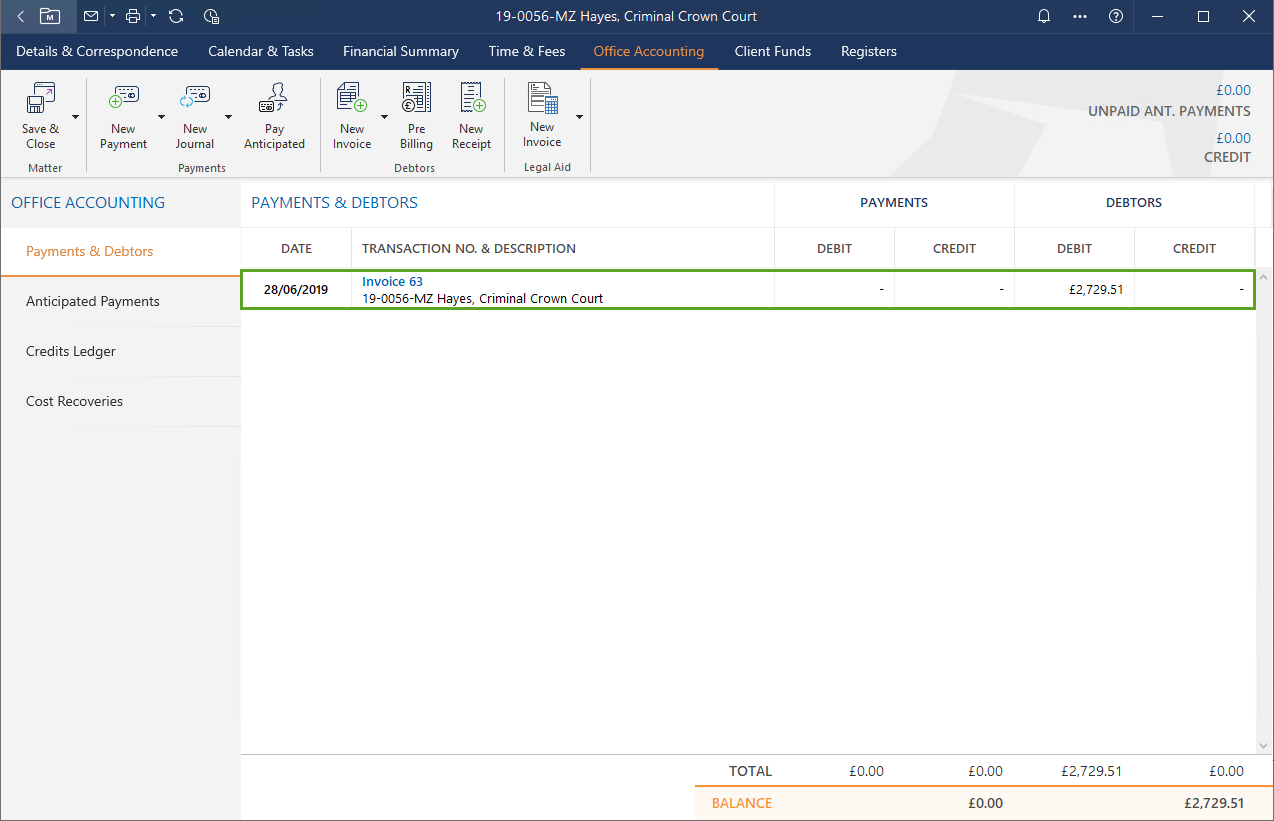Open the Client Funds tab
1274x821 pixels.
772,51
